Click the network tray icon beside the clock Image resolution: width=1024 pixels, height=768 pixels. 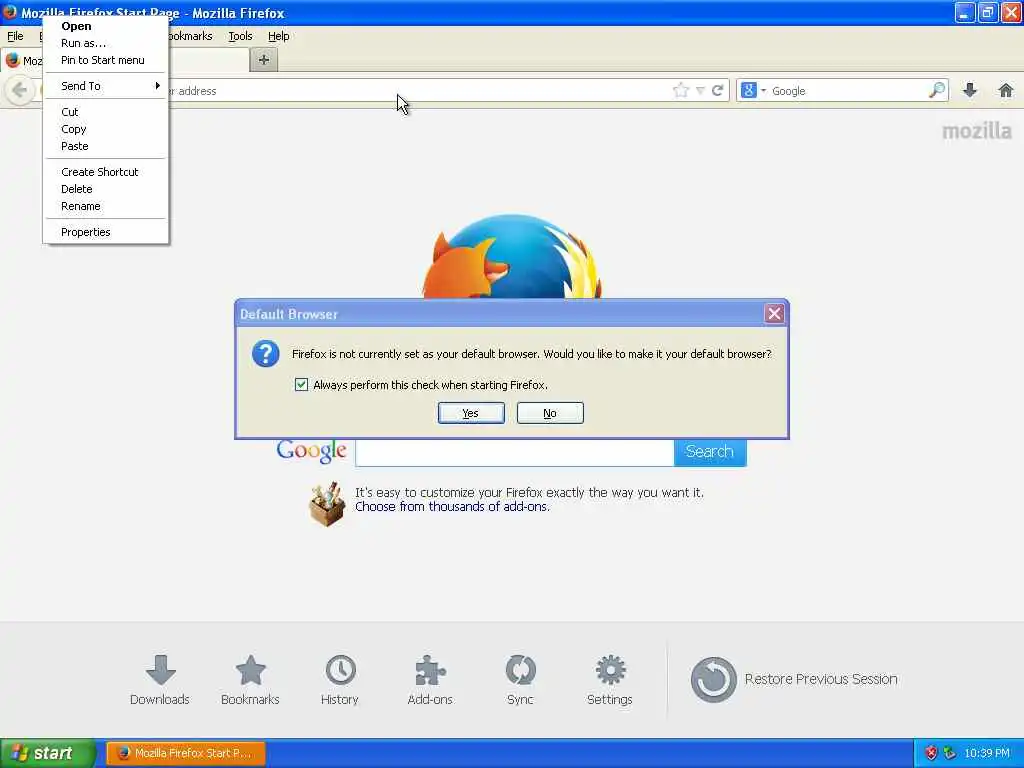[x=950, y=753]
